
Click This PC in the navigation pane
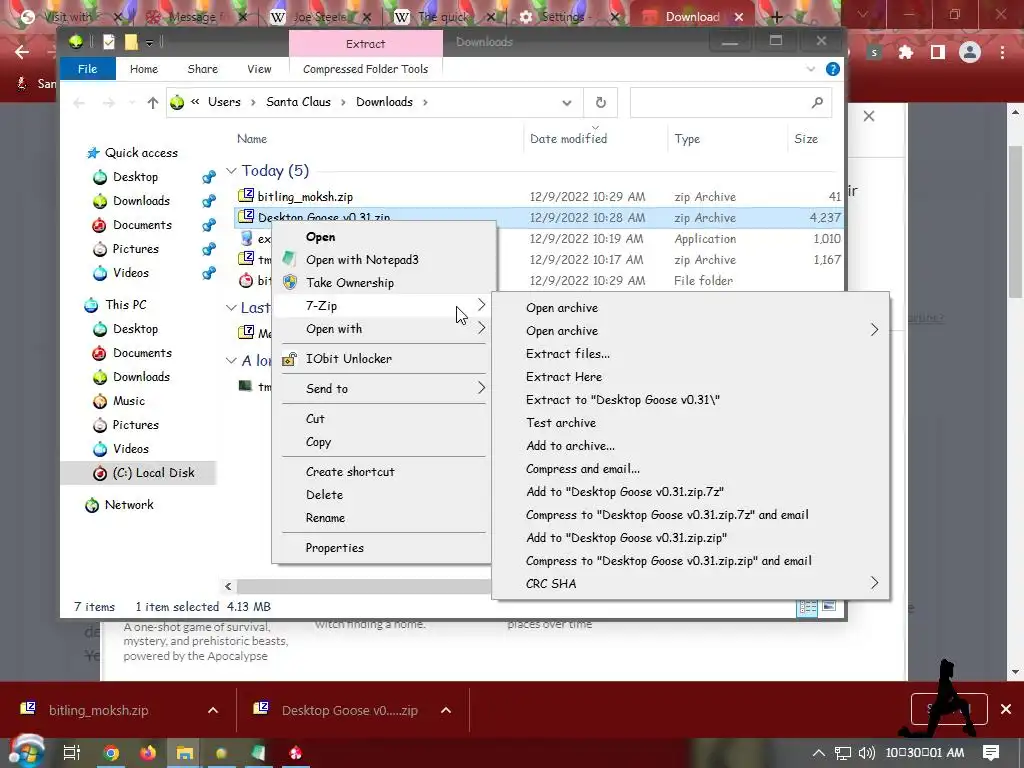click(x=125, y=305)
